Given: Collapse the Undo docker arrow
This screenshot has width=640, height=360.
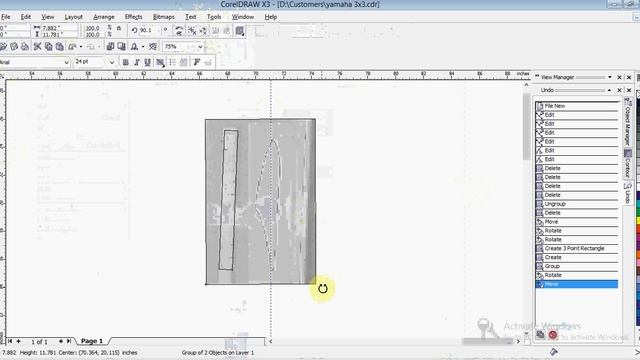Looking at the screenshot, I should point(610,90).
